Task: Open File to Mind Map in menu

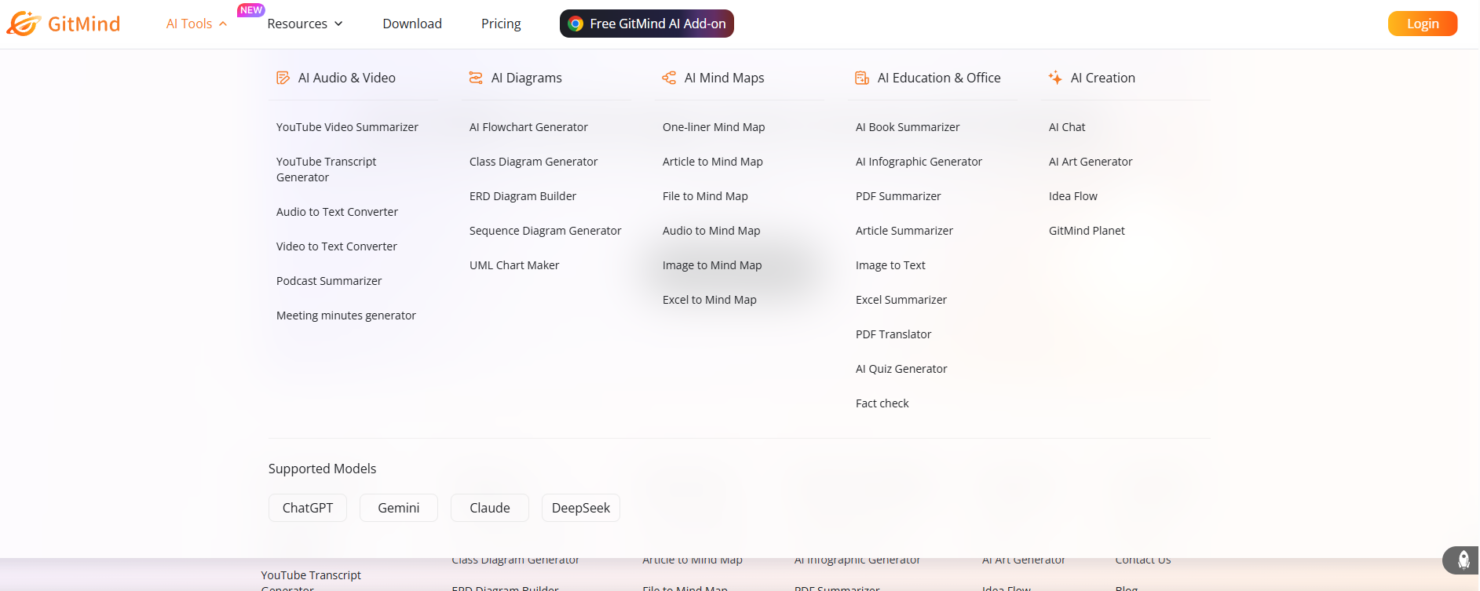Action: (705, 196)
